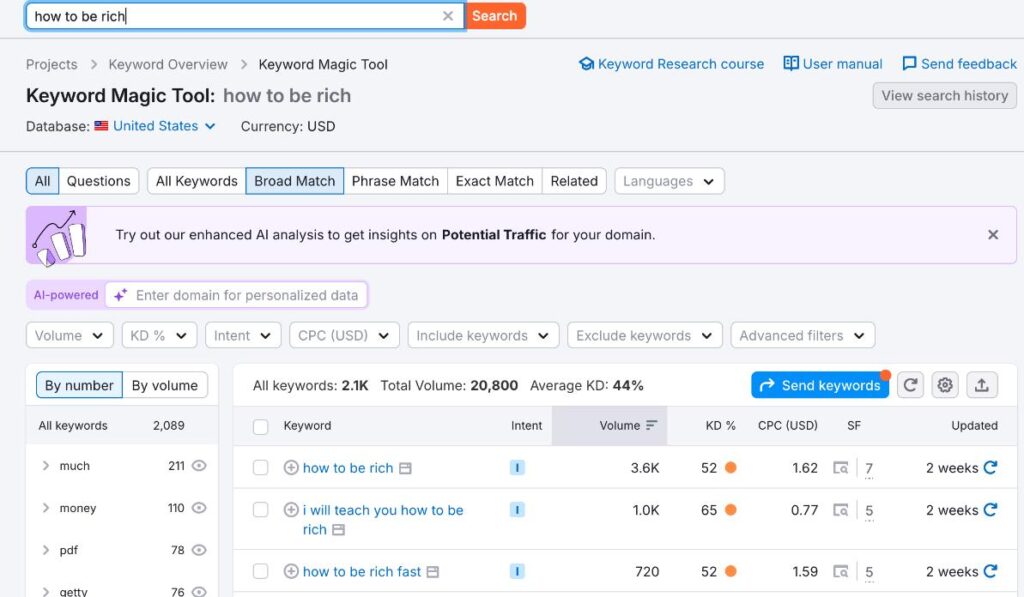This screenshot has height=597, width=1024.
Task: Click the refresh icon beside Send keywords
Action: click(910, 385)
